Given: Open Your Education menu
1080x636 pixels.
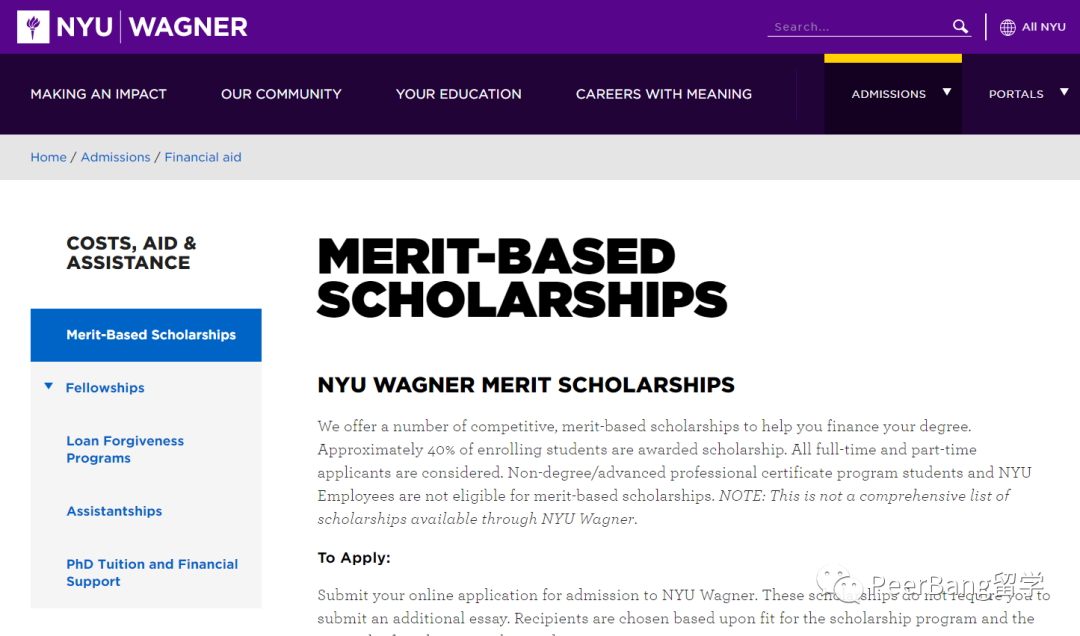Looking at the screenshot, I should pos(459,94).
